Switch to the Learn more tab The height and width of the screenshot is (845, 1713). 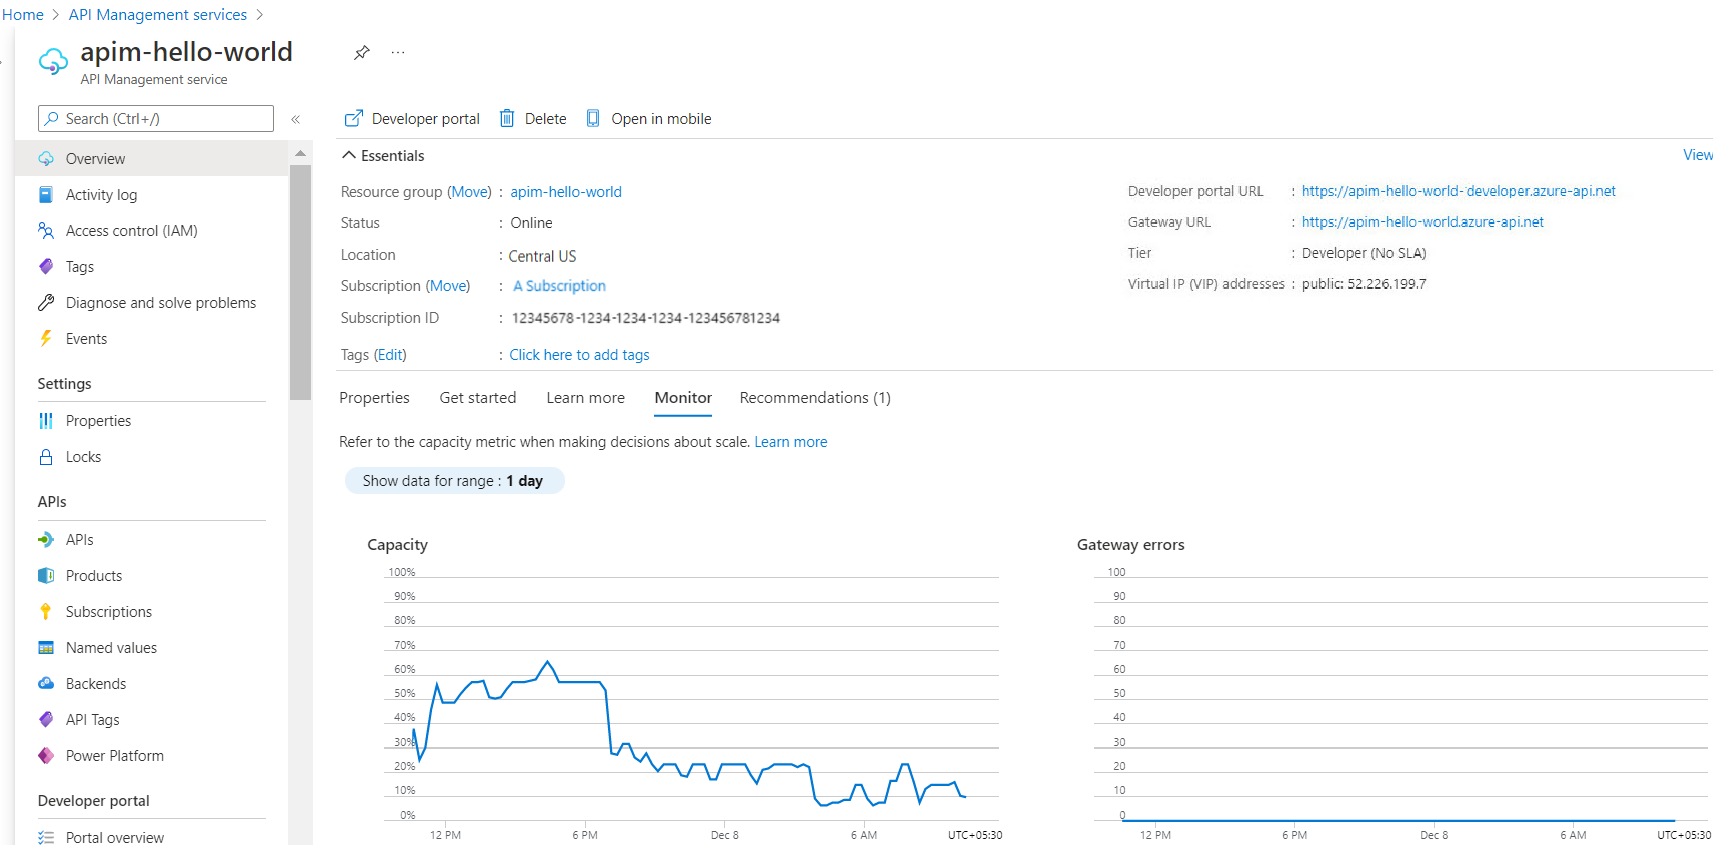(x=585, y=398)
